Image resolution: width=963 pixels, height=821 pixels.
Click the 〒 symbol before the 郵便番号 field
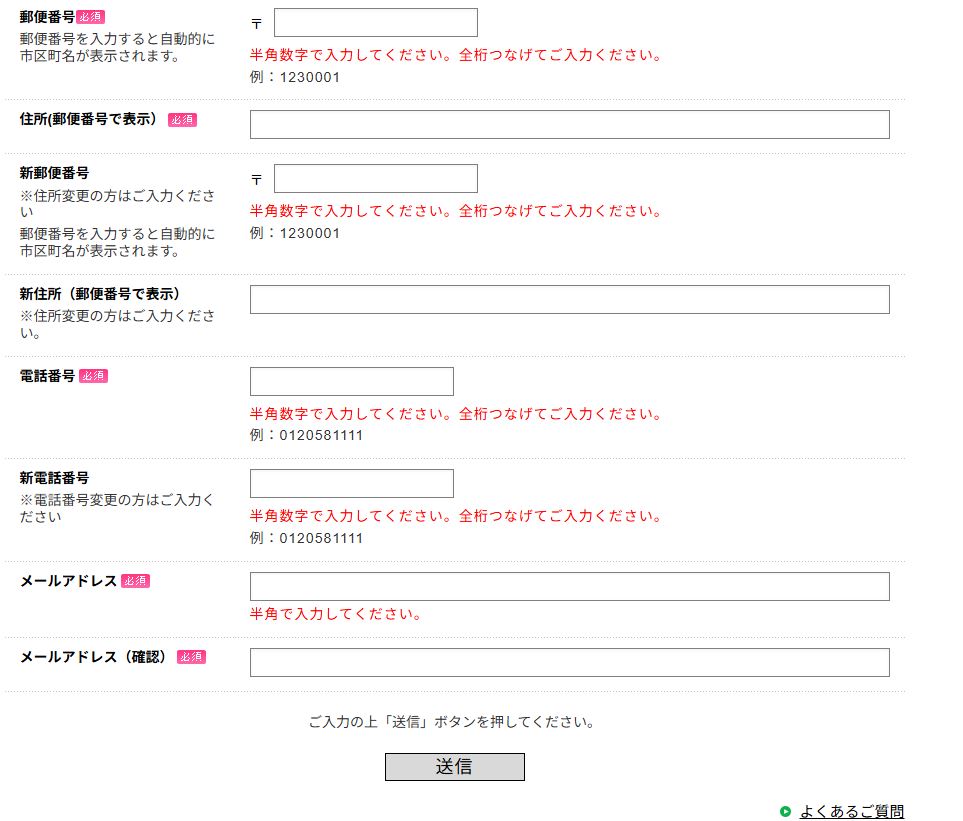(x=257, y=23)
